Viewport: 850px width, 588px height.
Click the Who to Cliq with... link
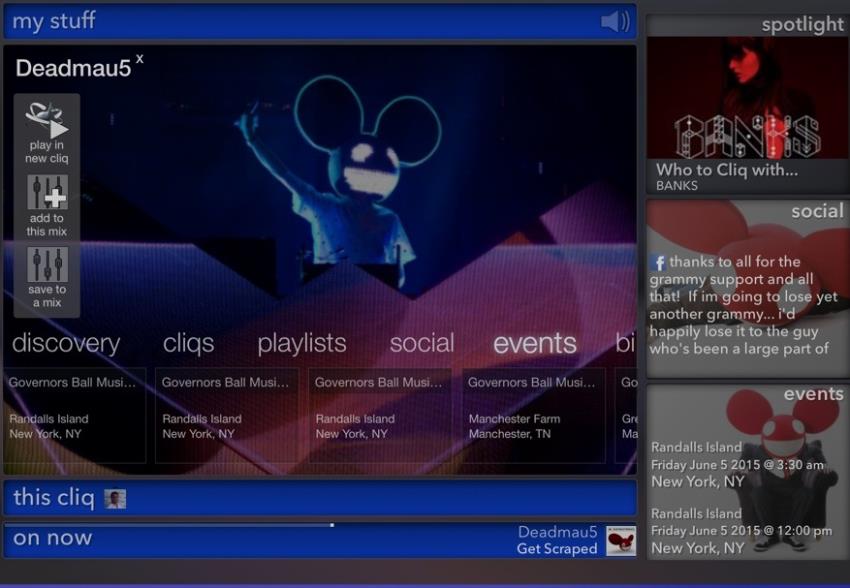[727, 170]
